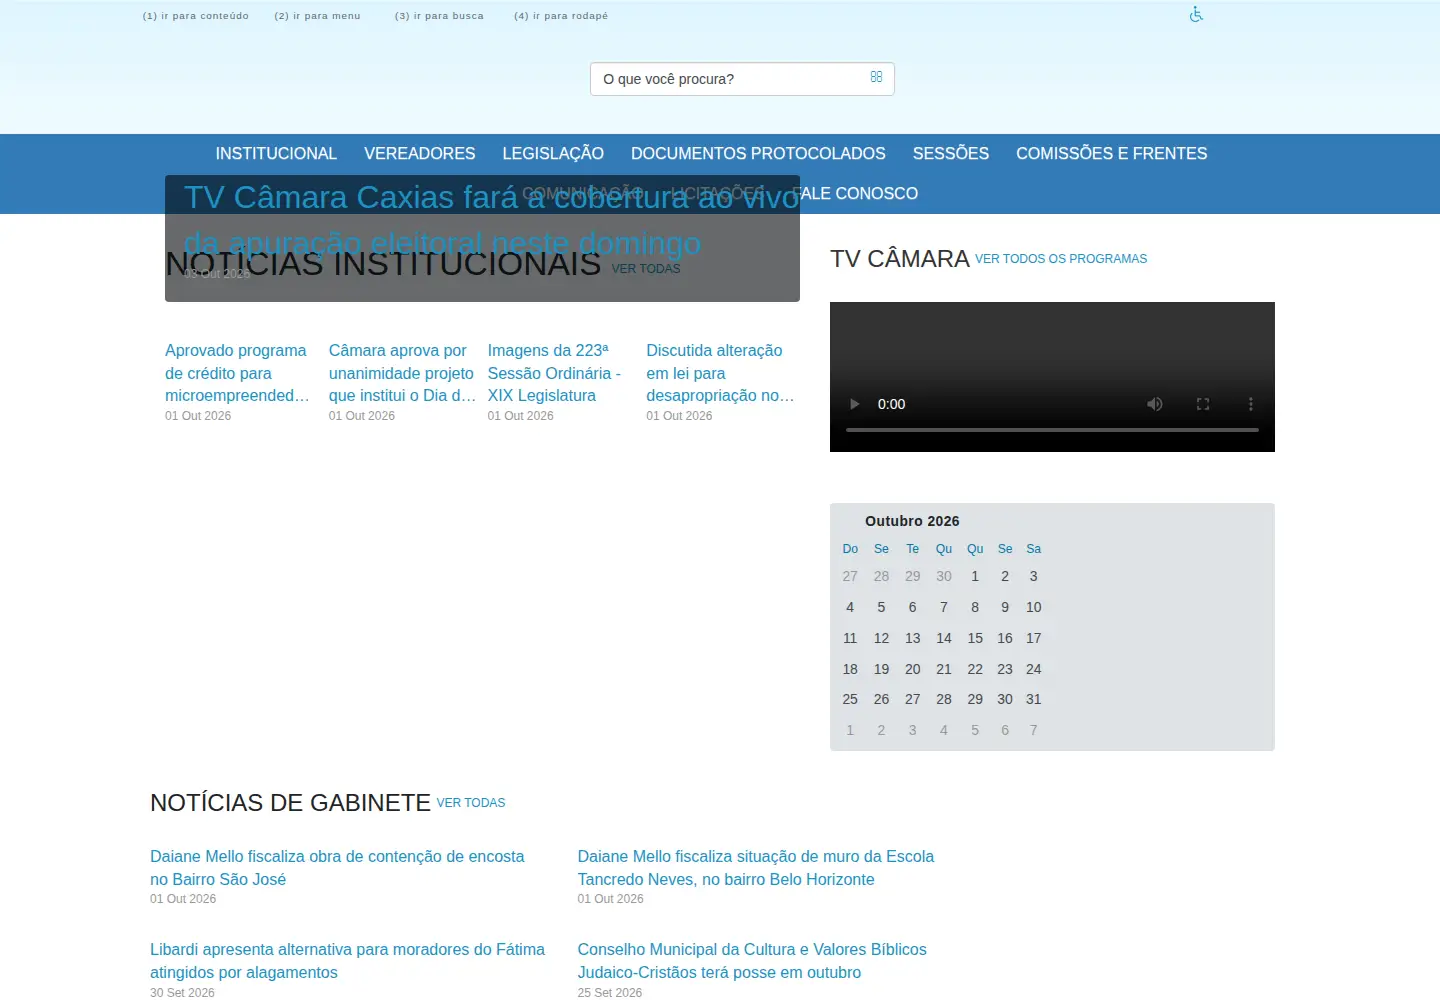Screen dimensions: 1440x1000
Task: Open Libardi 'moradores do Fátima' article
Action: (347, 961)
